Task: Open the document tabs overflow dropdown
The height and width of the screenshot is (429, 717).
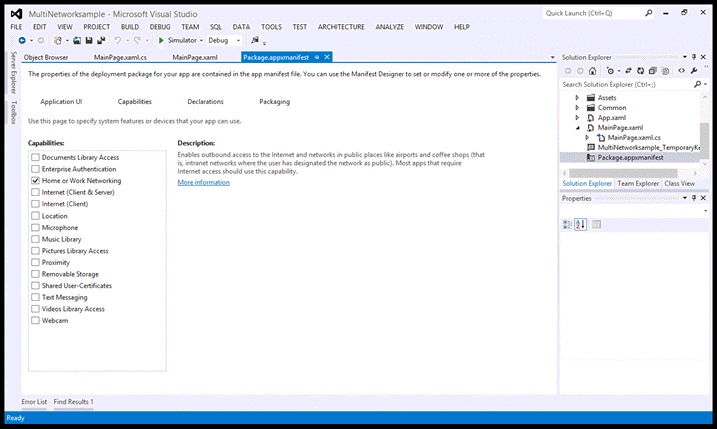Action: 552,58
